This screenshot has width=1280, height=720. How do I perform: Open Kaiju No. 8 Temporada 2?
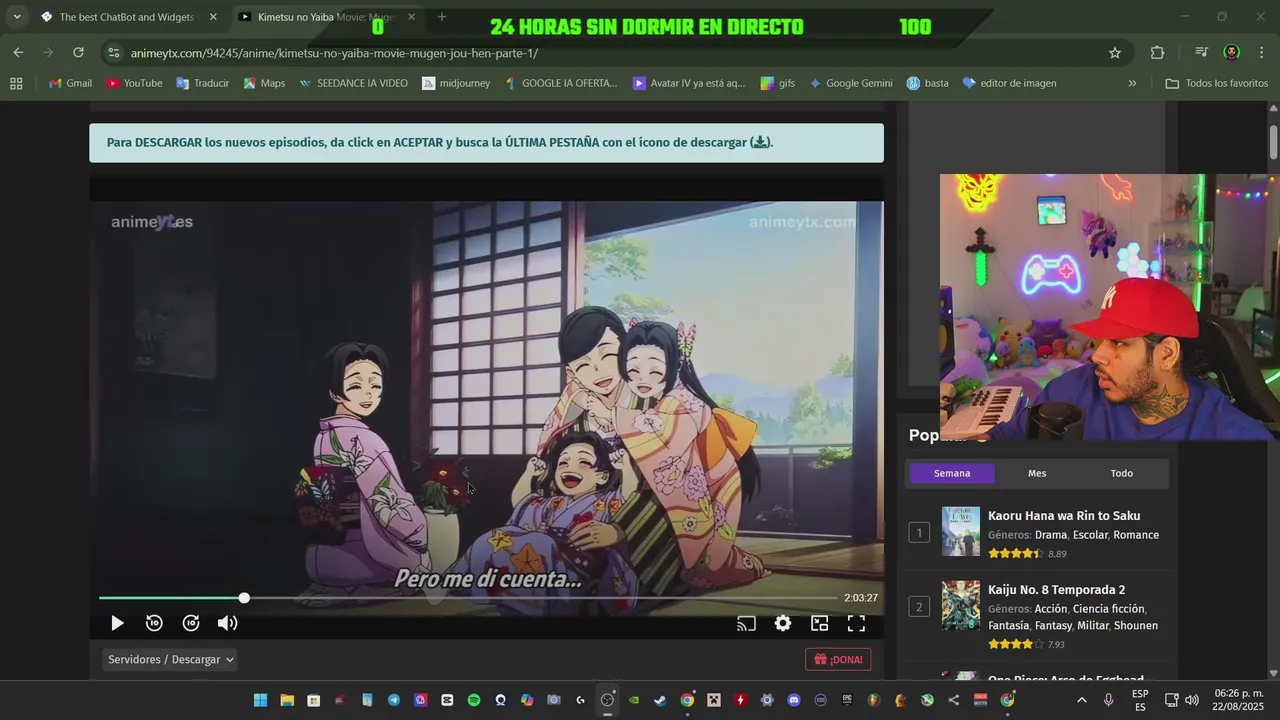point(1056,590)
